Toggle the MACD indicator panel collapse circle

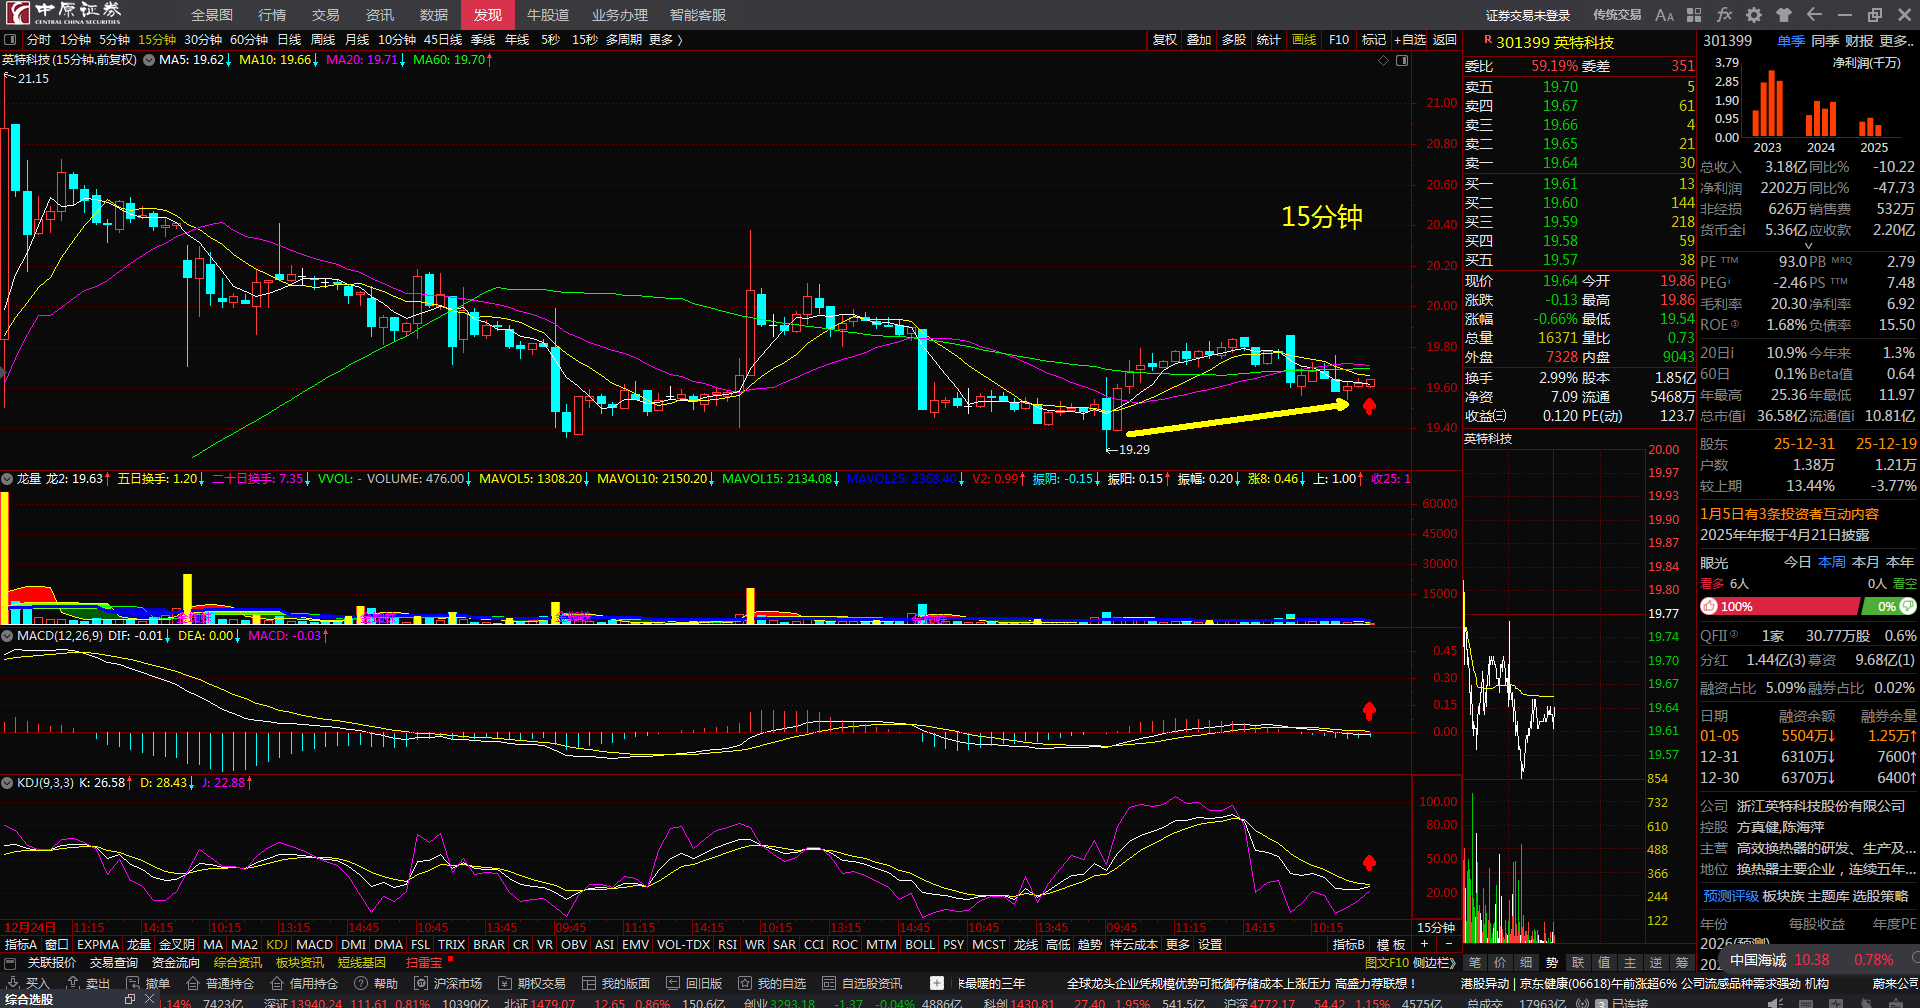[x=8, y=636]
